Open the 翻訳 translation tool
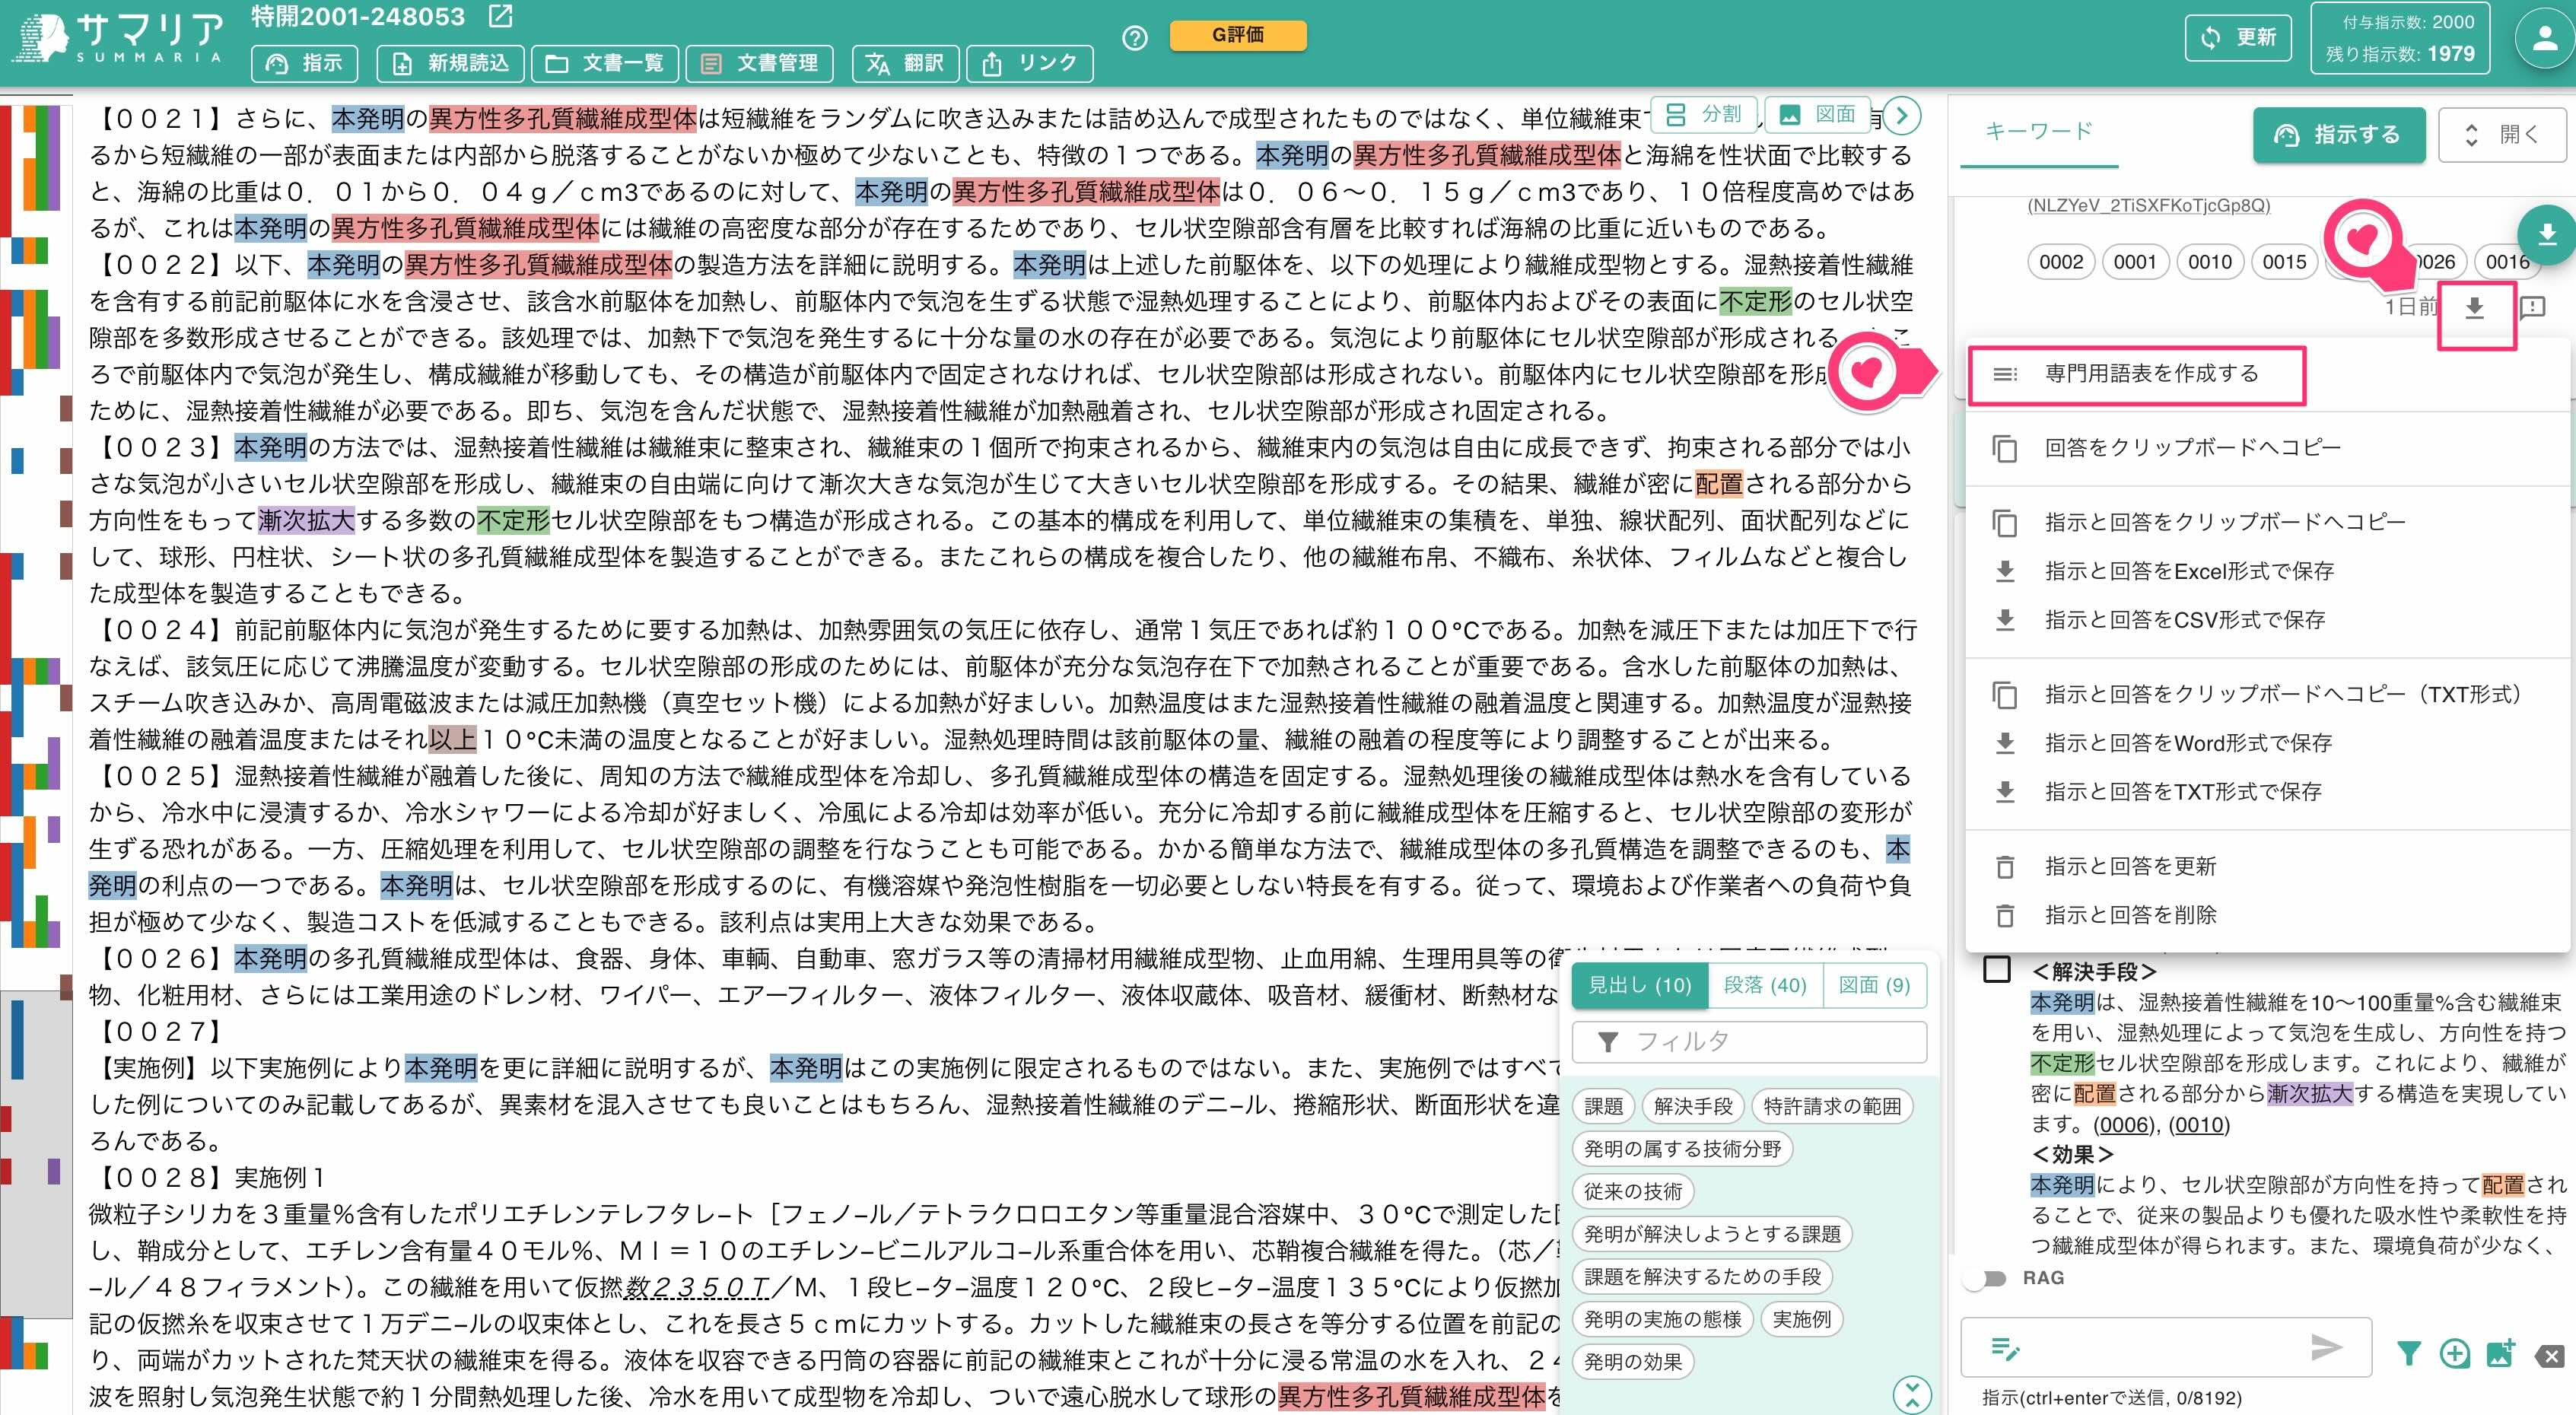Screen dimensions: 2576x1415 tap(906, 63)
